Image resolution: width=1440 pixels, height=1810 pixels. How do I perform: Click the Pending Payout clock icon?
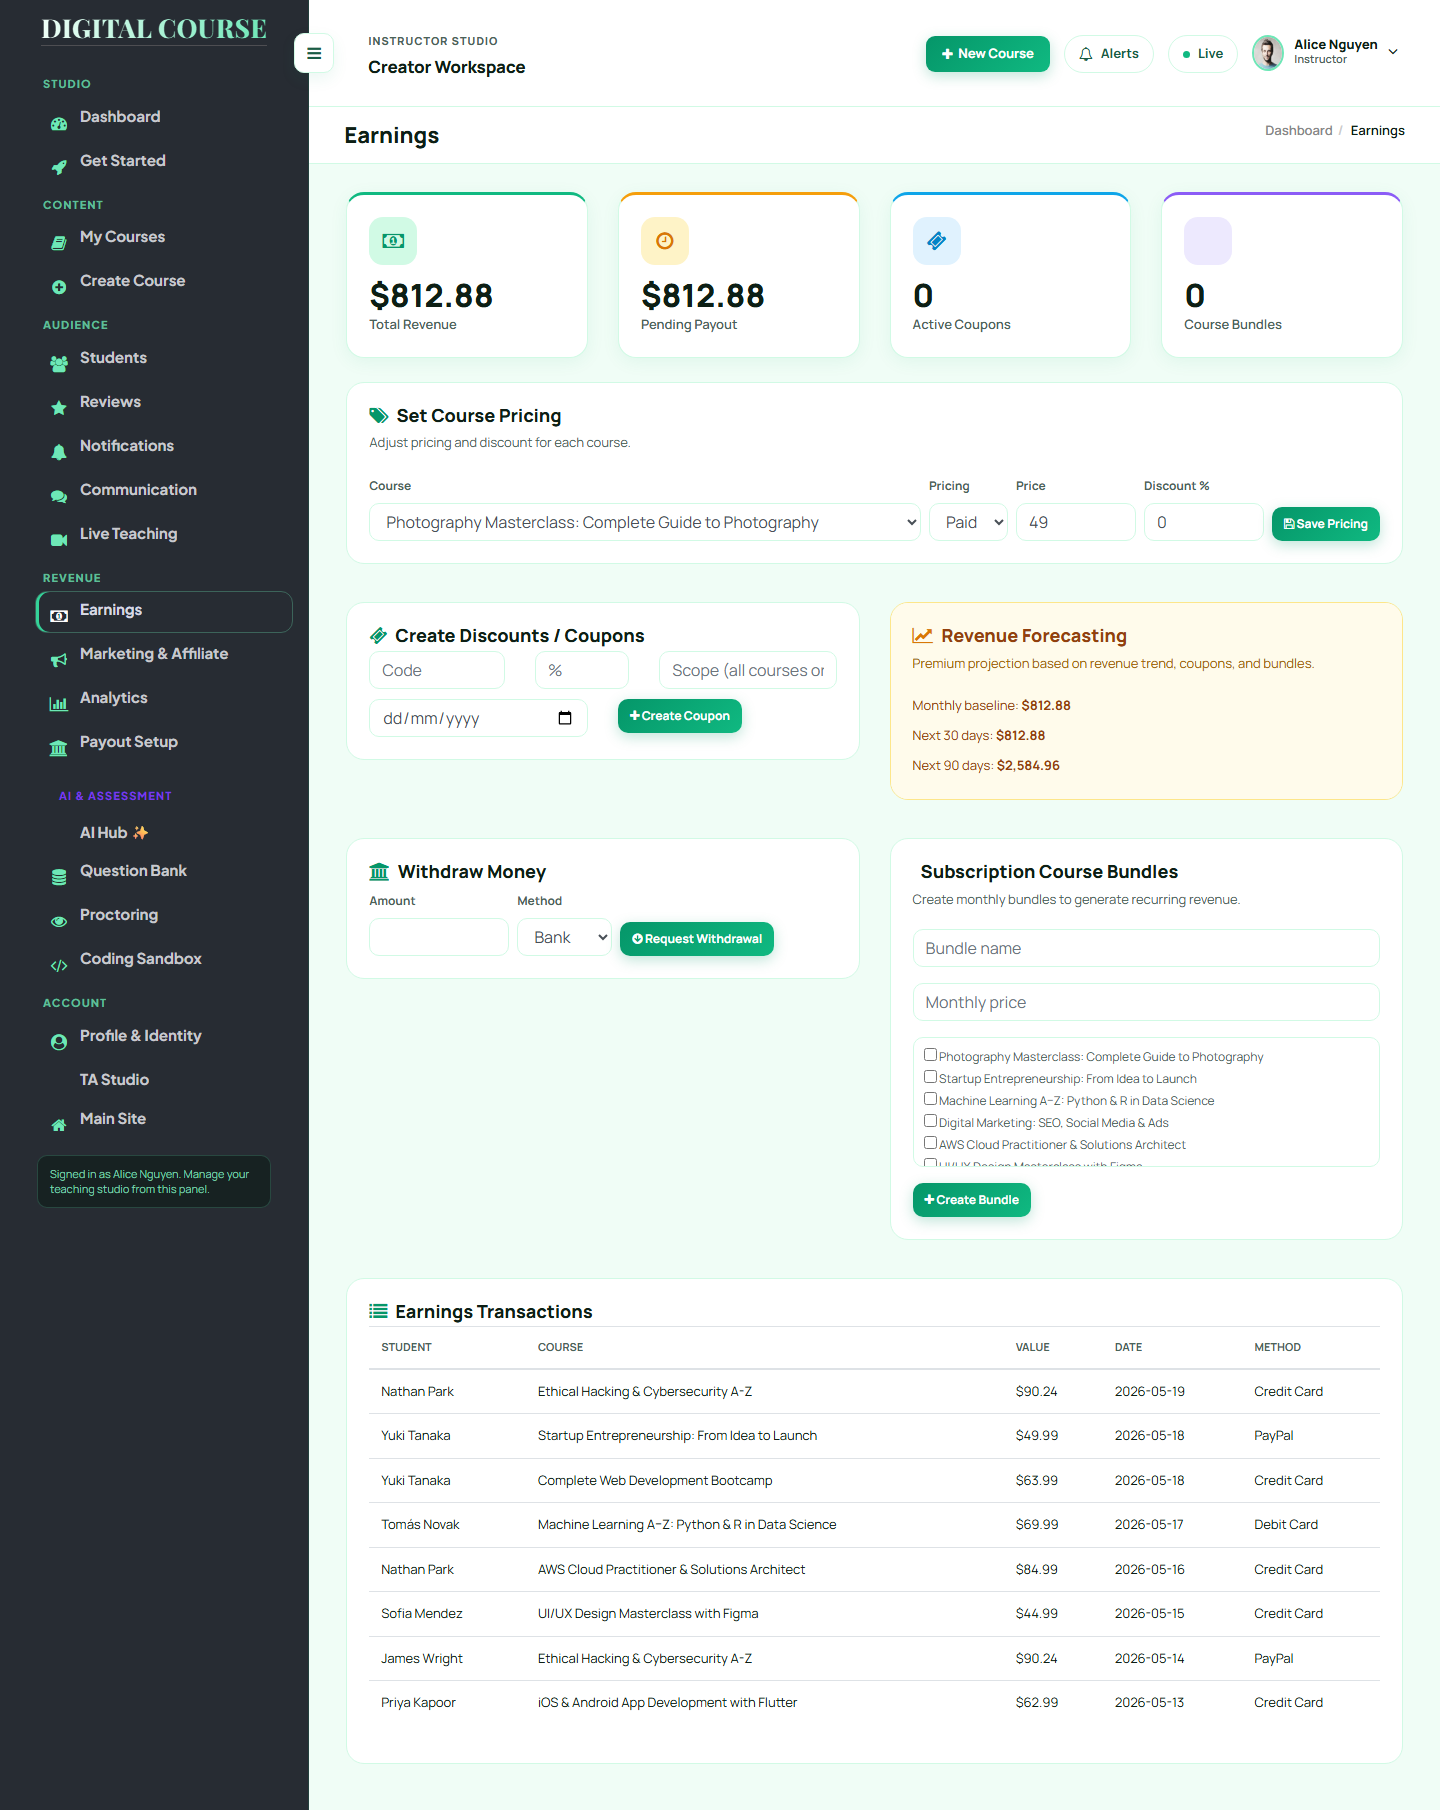pyautogui.click(x=665, y=241)
